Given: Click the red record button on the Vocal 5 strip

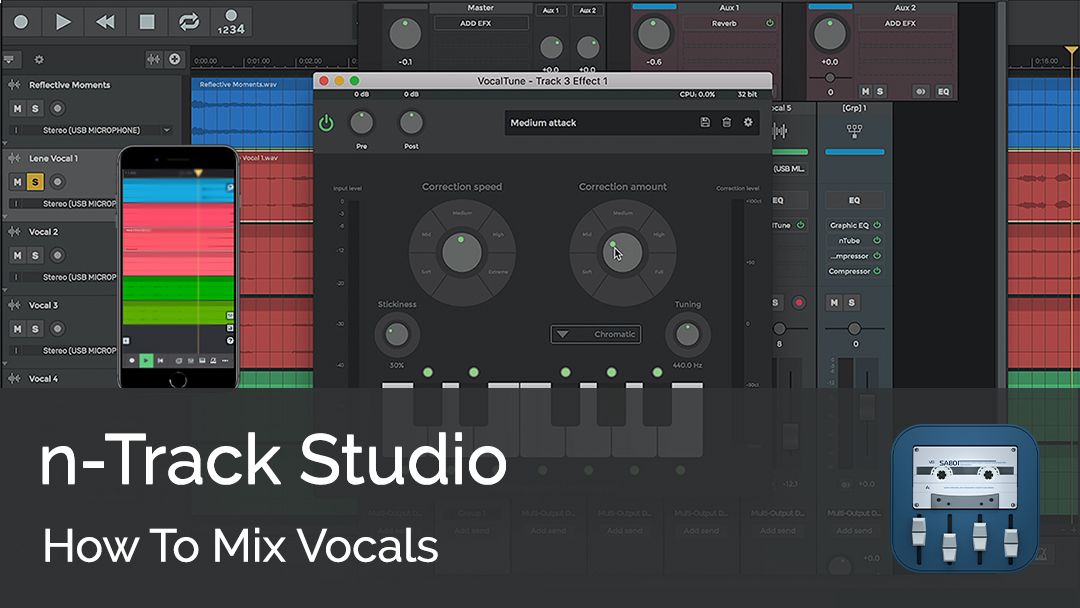Looking at the screenshot, I should pos(799,302).
